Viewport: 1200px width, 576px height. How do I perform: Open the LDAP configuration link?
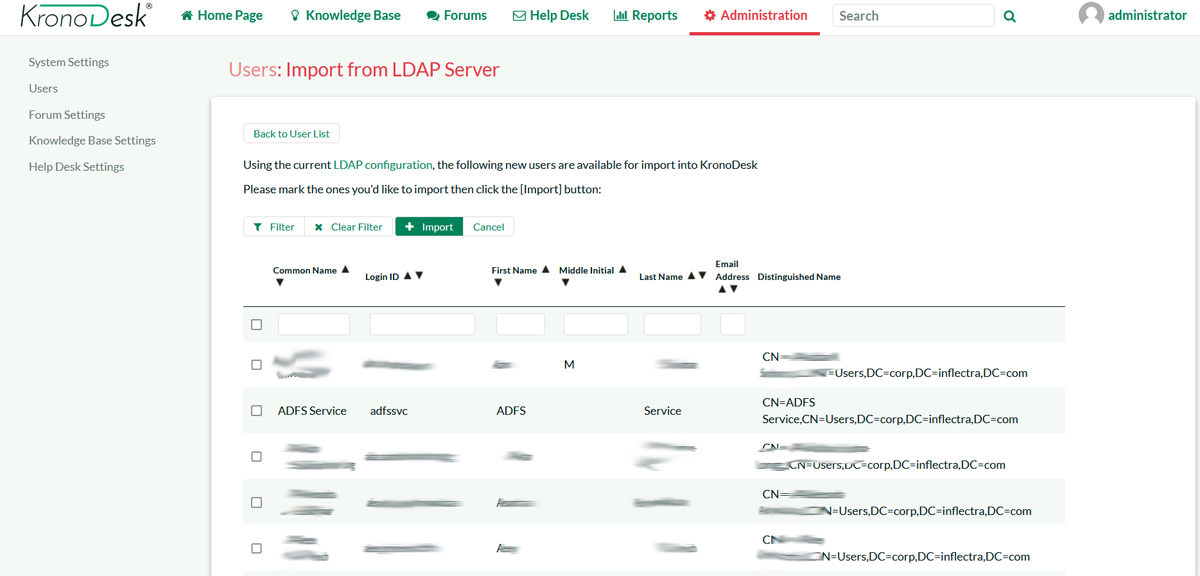click(383, 165)
